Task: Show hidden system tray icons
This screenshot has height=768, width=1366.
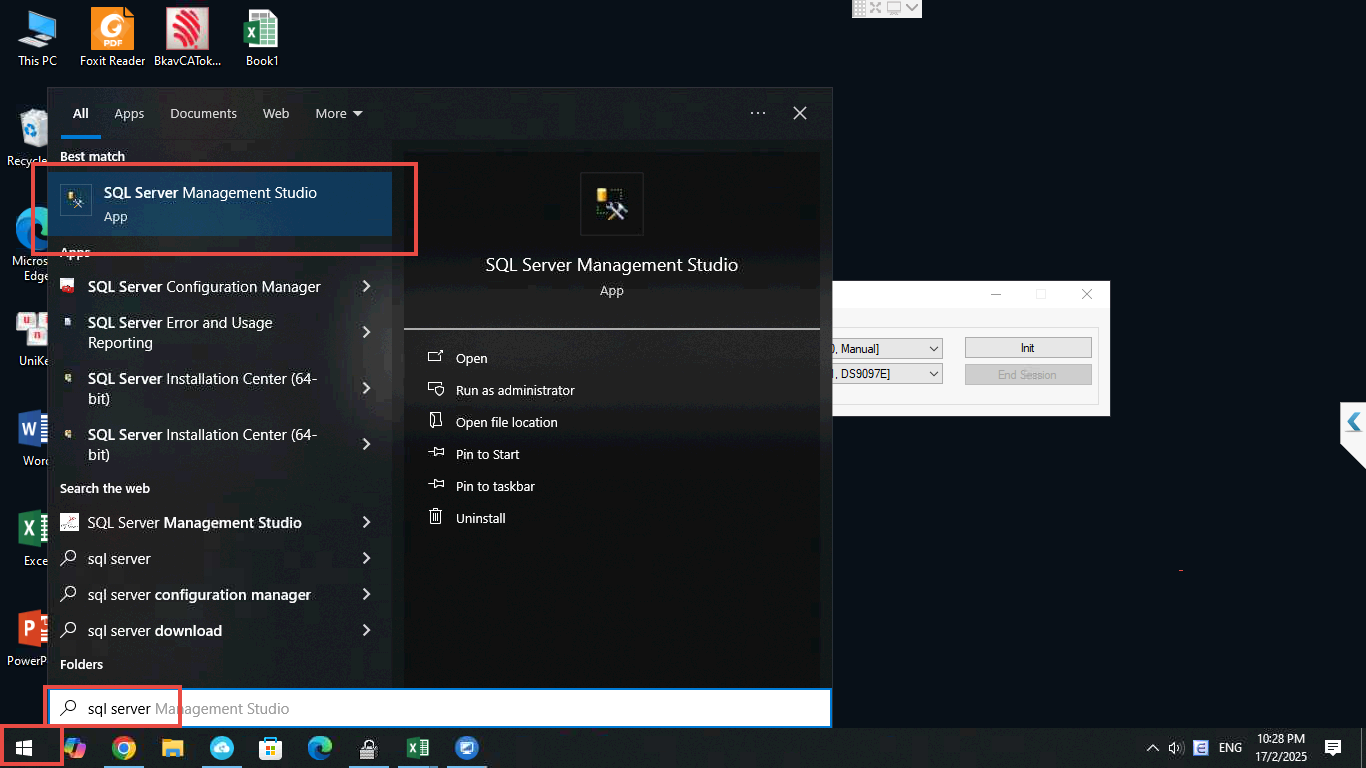Action: point(1153,748)
